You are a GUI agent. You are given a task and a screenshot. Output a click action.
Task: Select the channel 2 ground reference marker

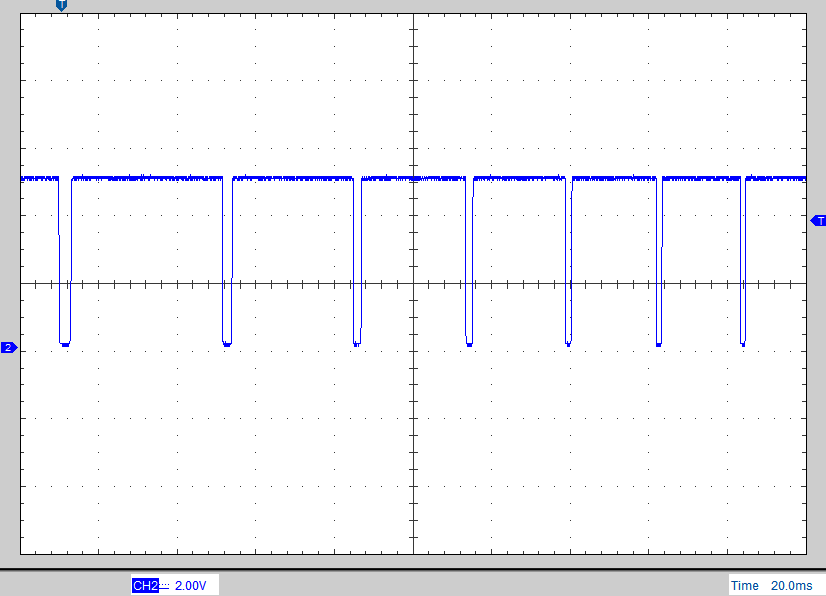coord(9,348)
